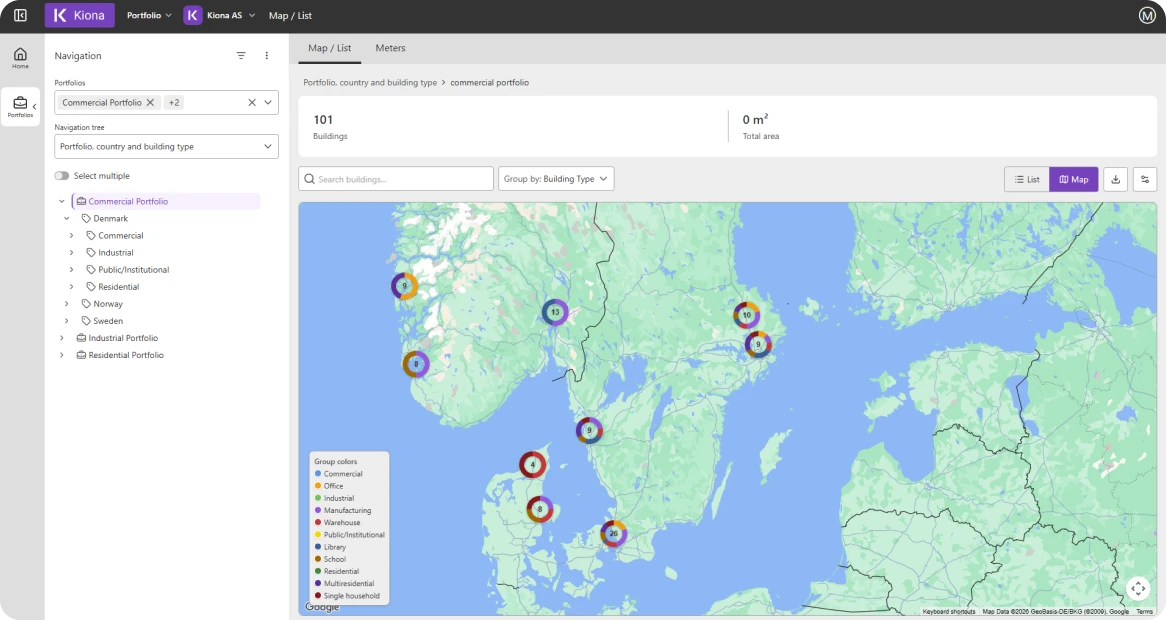Viewport: 1166px width, 620px height.
Task: Switch to List view
Action: pos(1027,179)
